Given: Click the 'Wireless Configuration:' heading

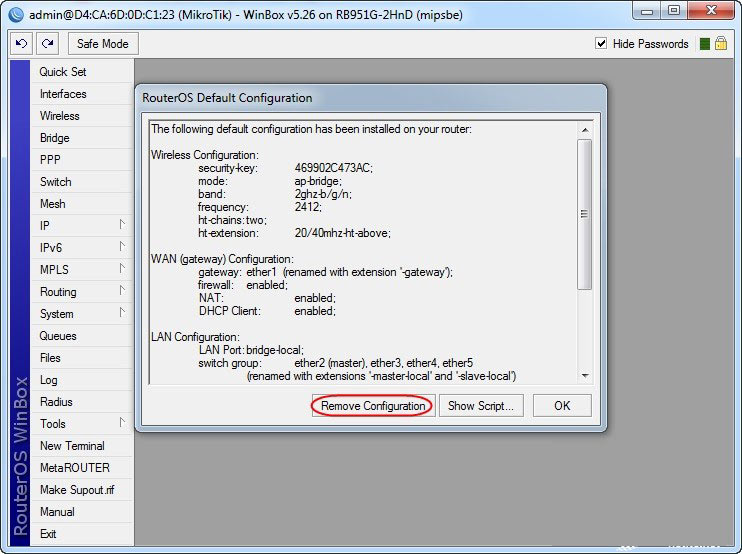Looking at the screenshot, I should click(205, 155).
